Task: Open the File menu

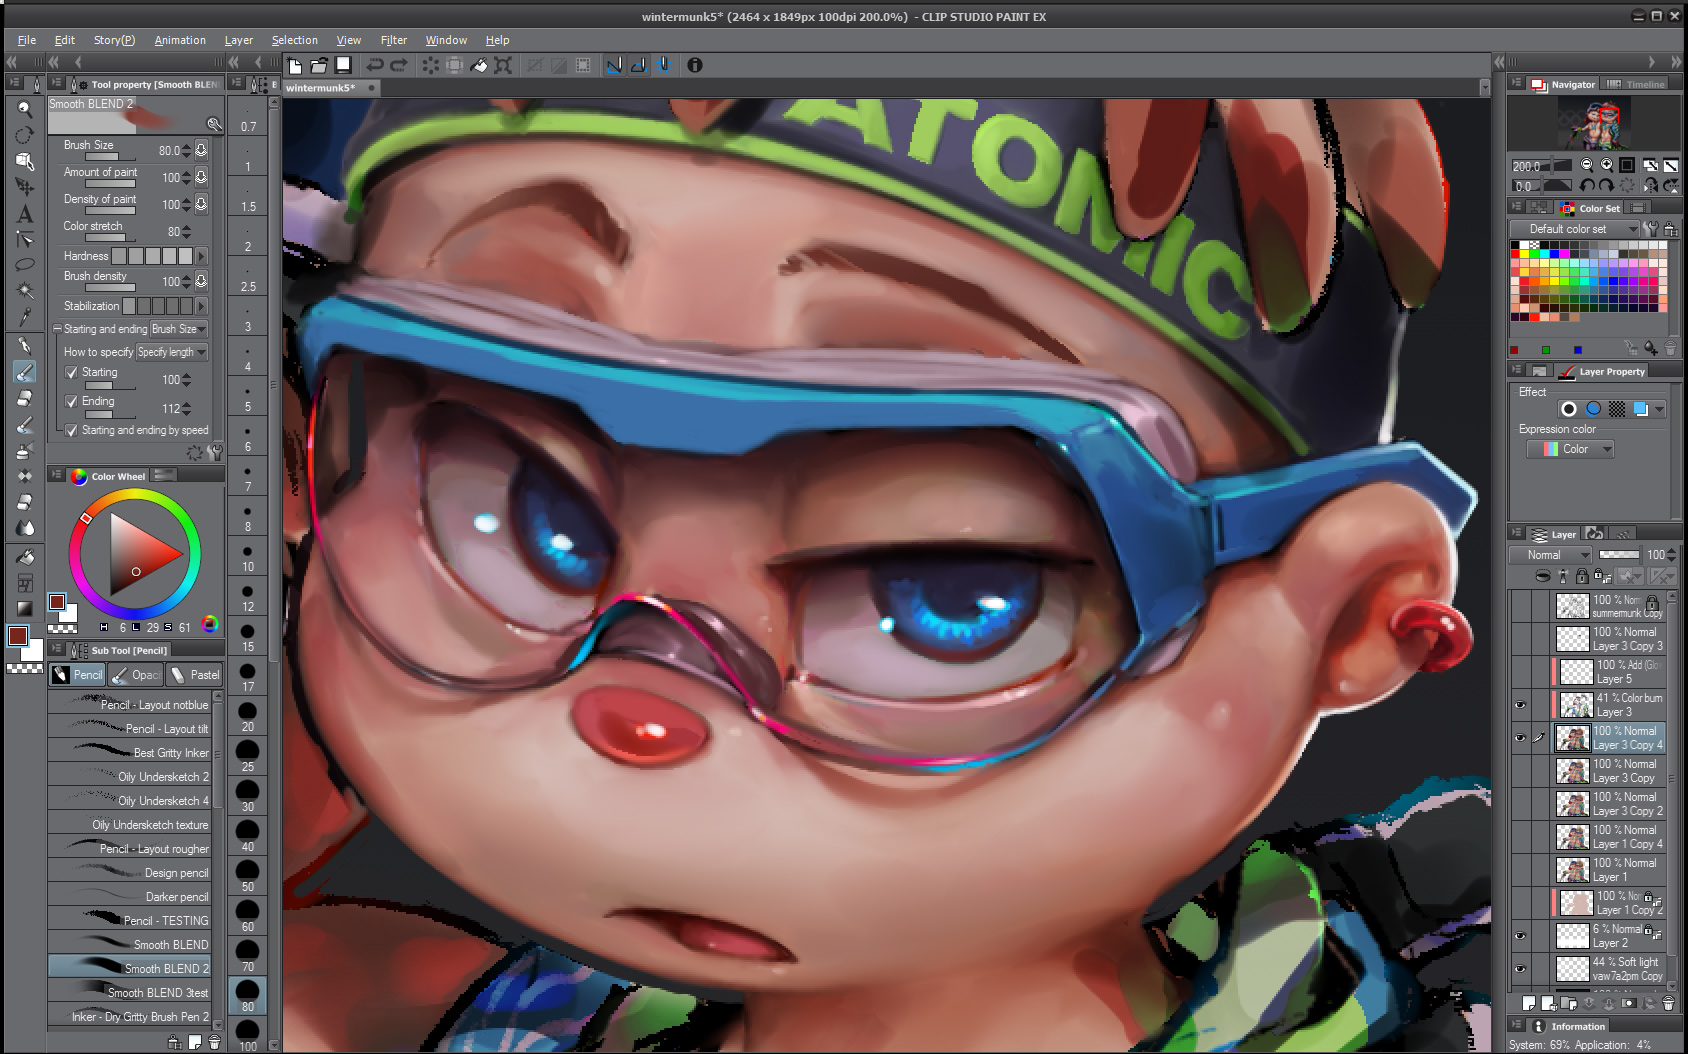Action: (x=27, y=40)
